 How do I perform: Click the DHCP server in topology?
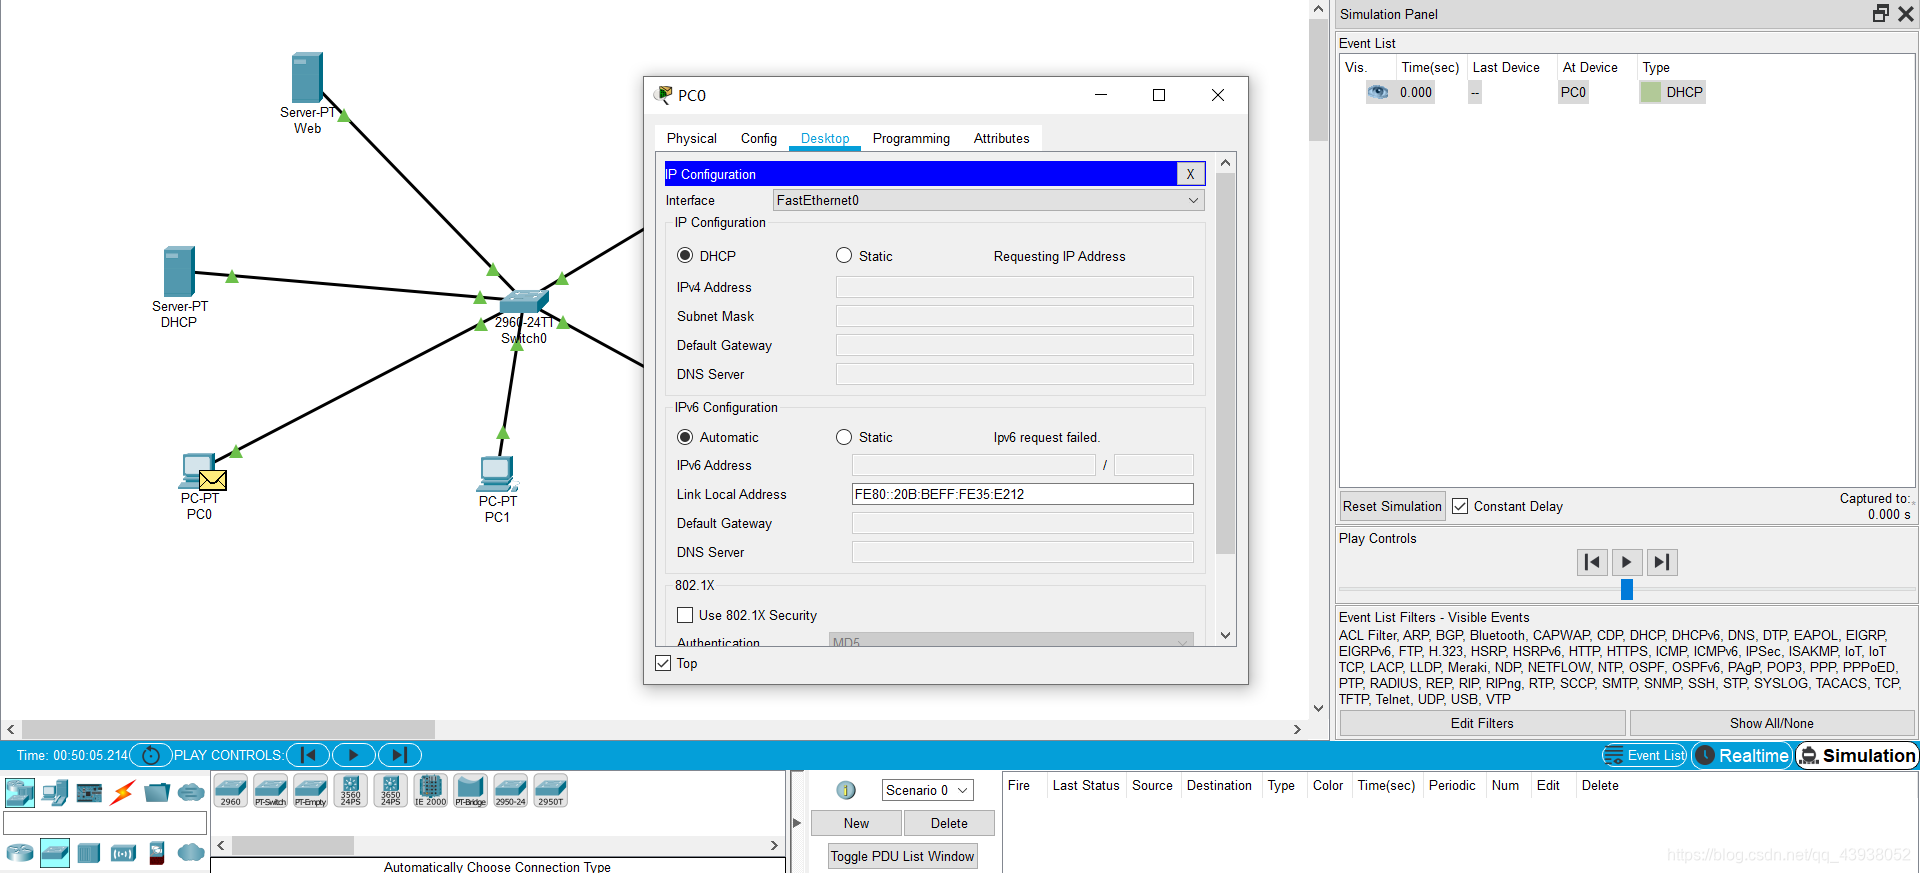point(179,272)
